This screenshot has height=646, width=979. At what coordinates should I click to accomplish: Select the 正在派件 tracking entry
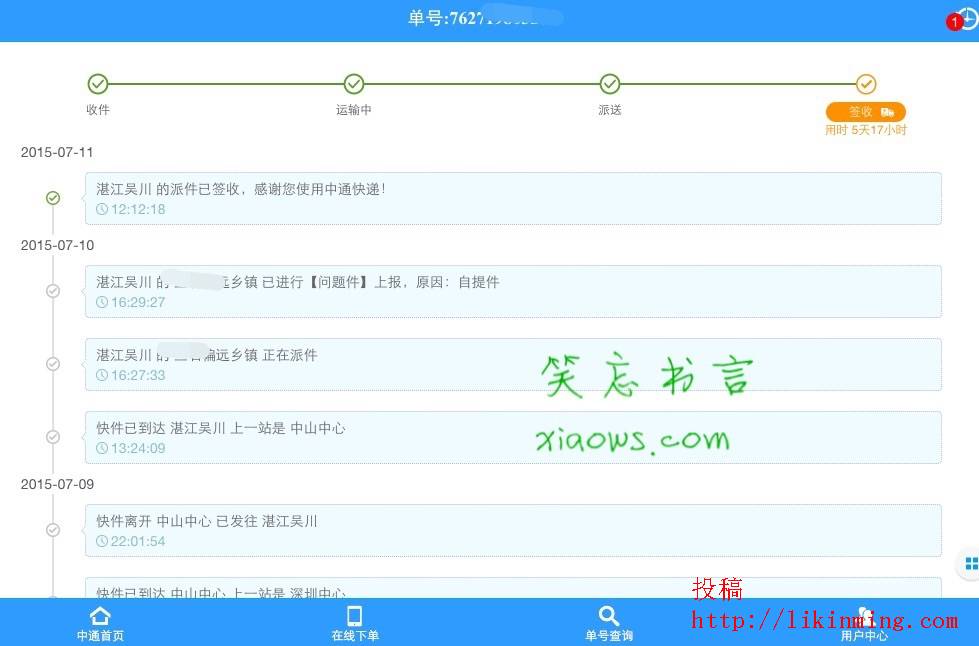click(513, 364)
